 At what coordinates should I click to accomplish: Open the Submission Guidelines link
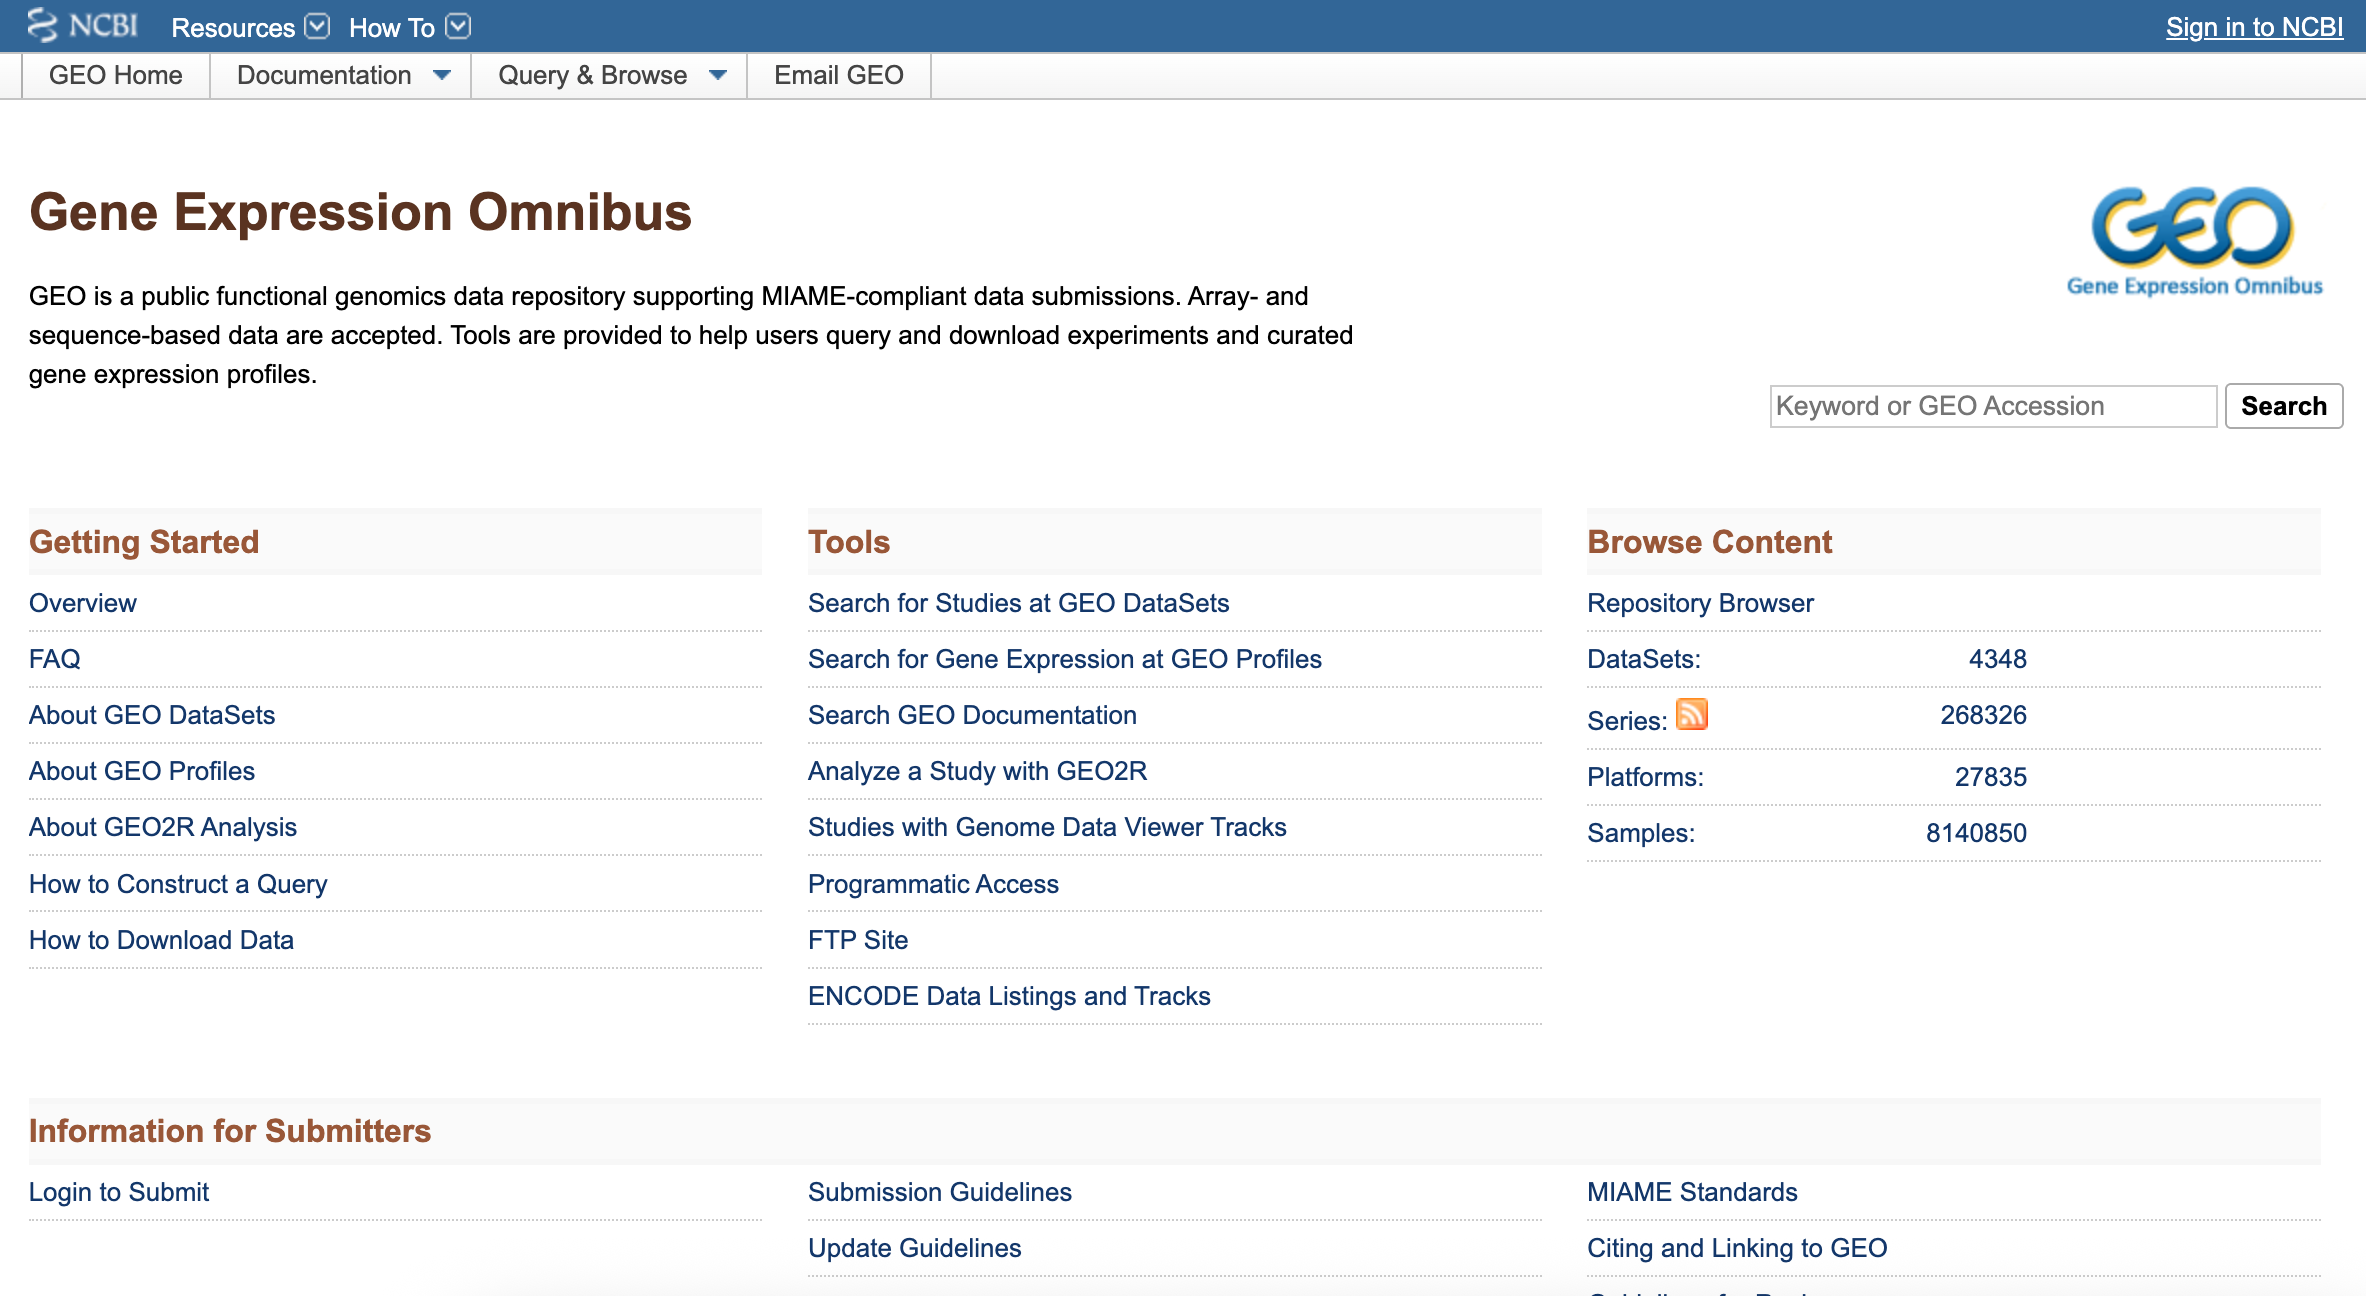click(939, 1192)
